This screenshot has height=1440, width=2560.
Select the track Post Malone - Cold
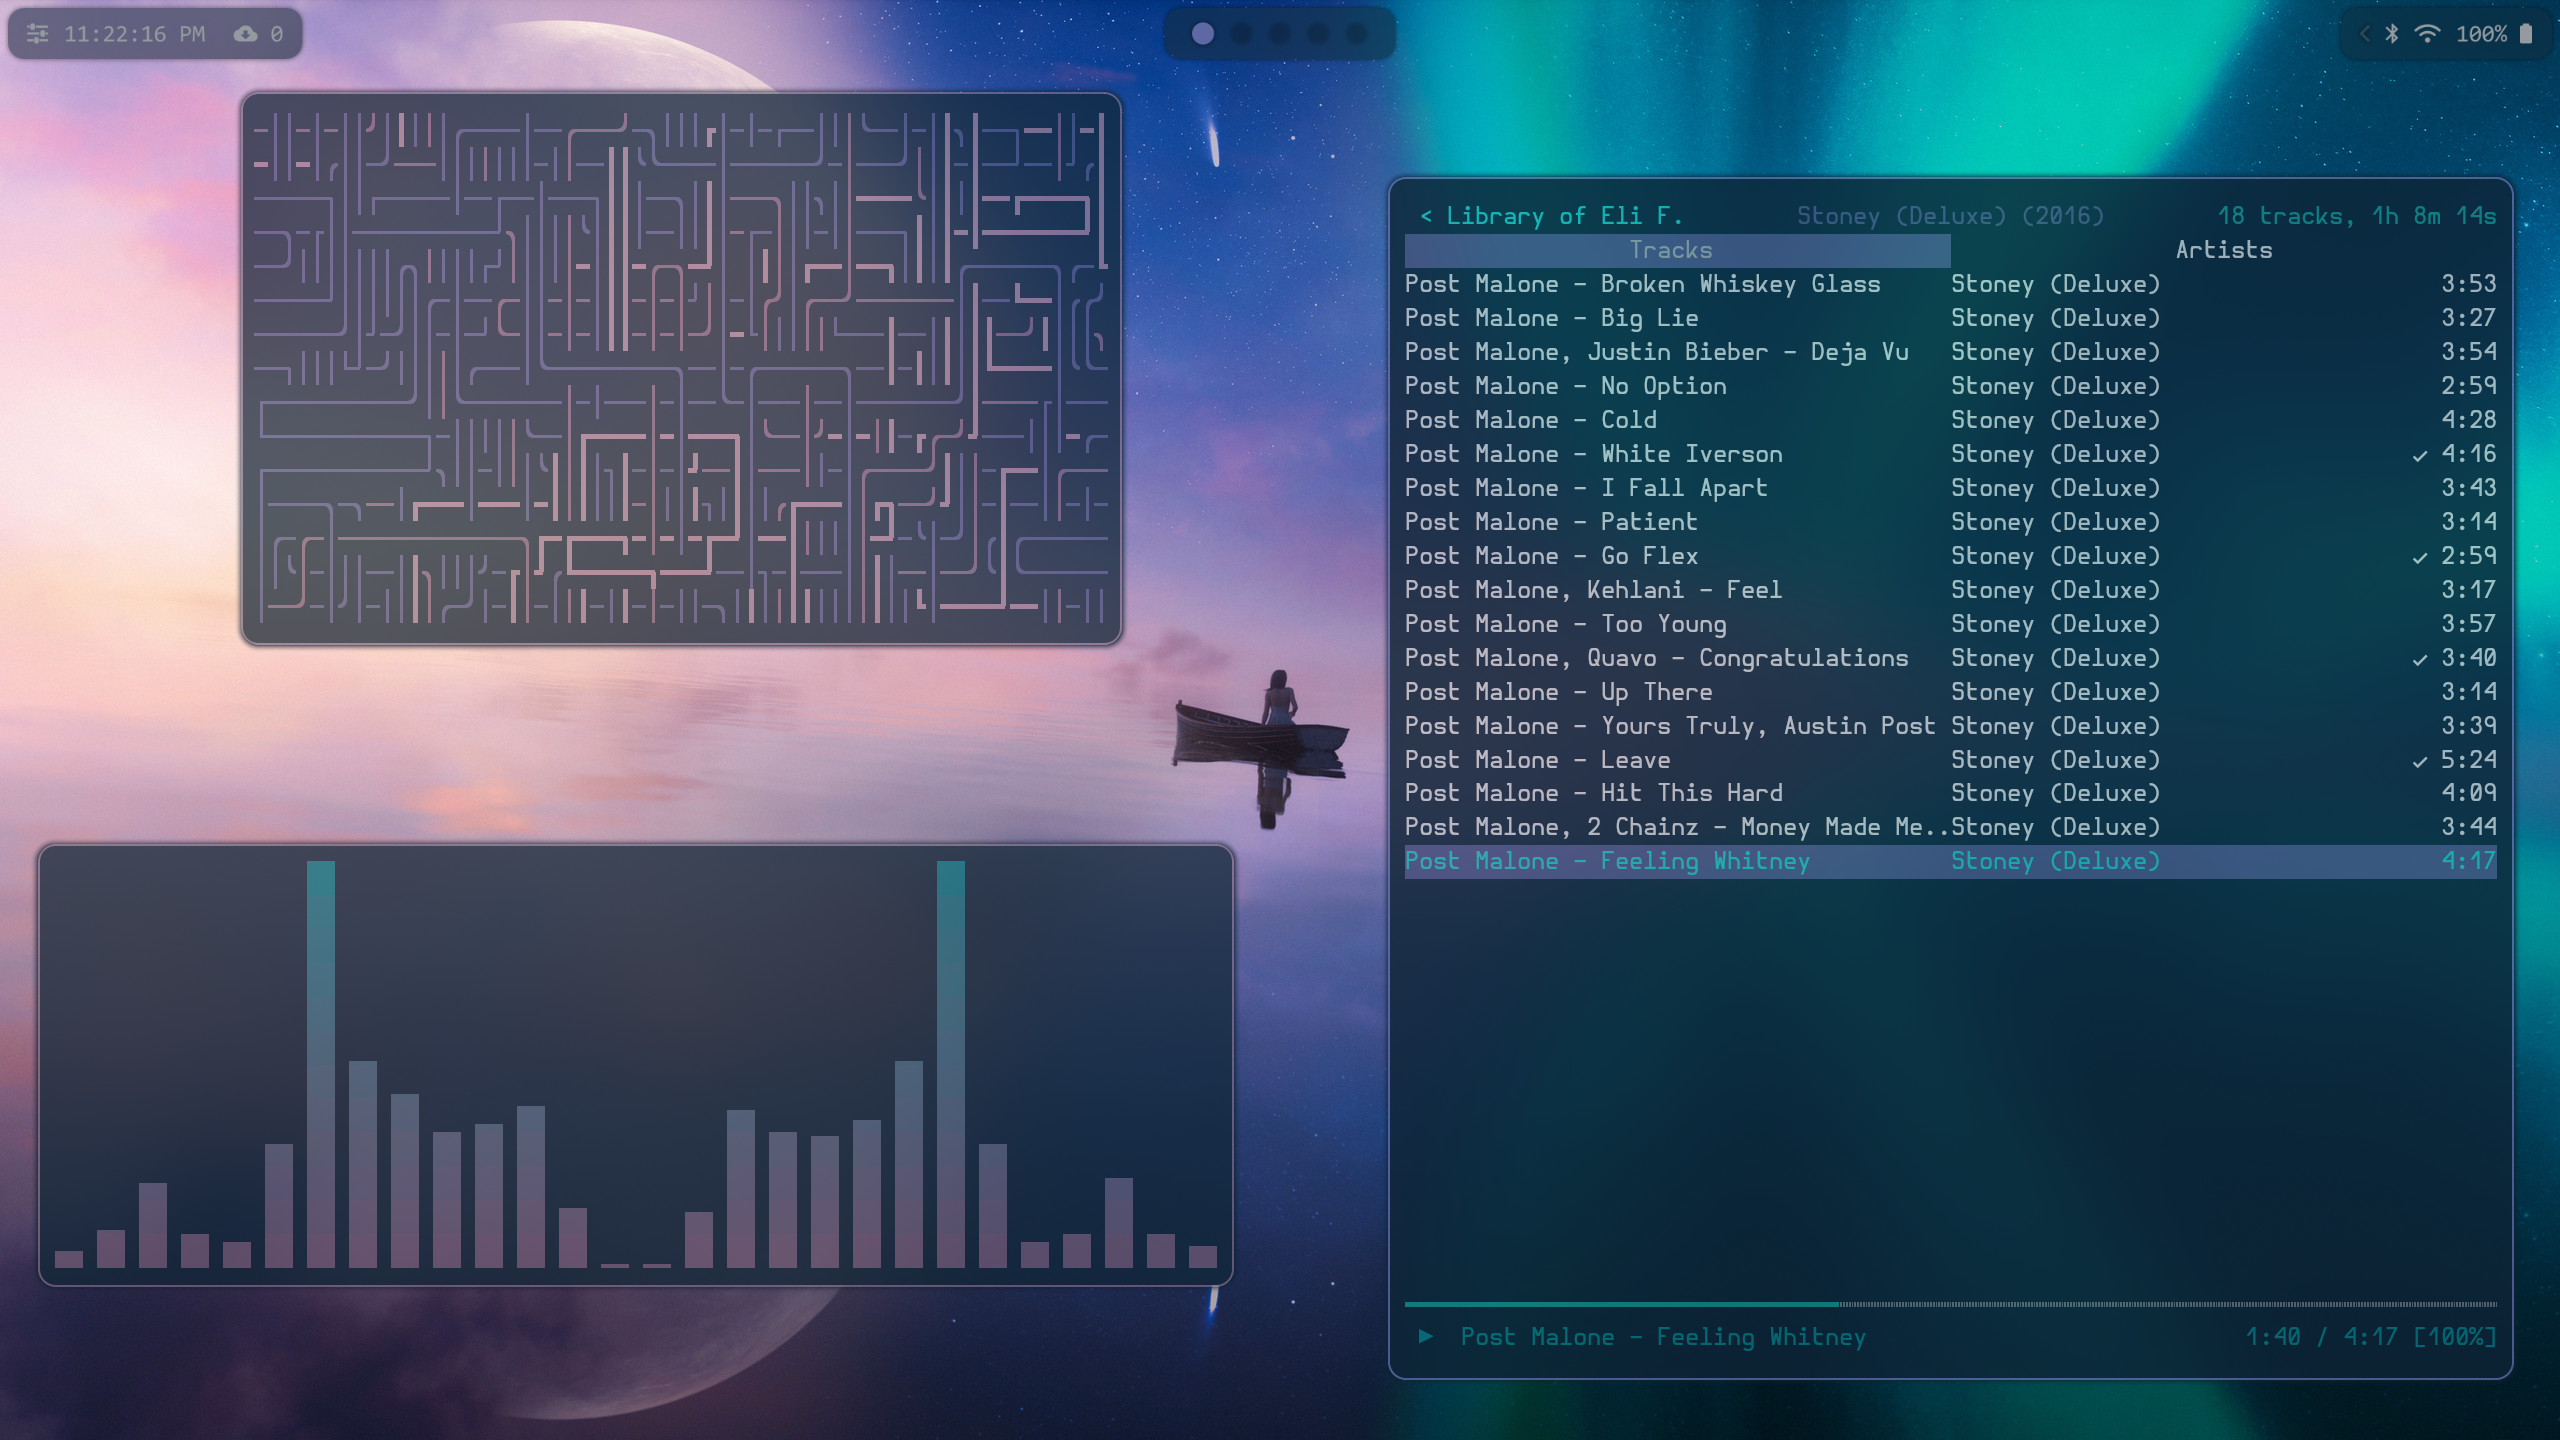[1530, 420]
